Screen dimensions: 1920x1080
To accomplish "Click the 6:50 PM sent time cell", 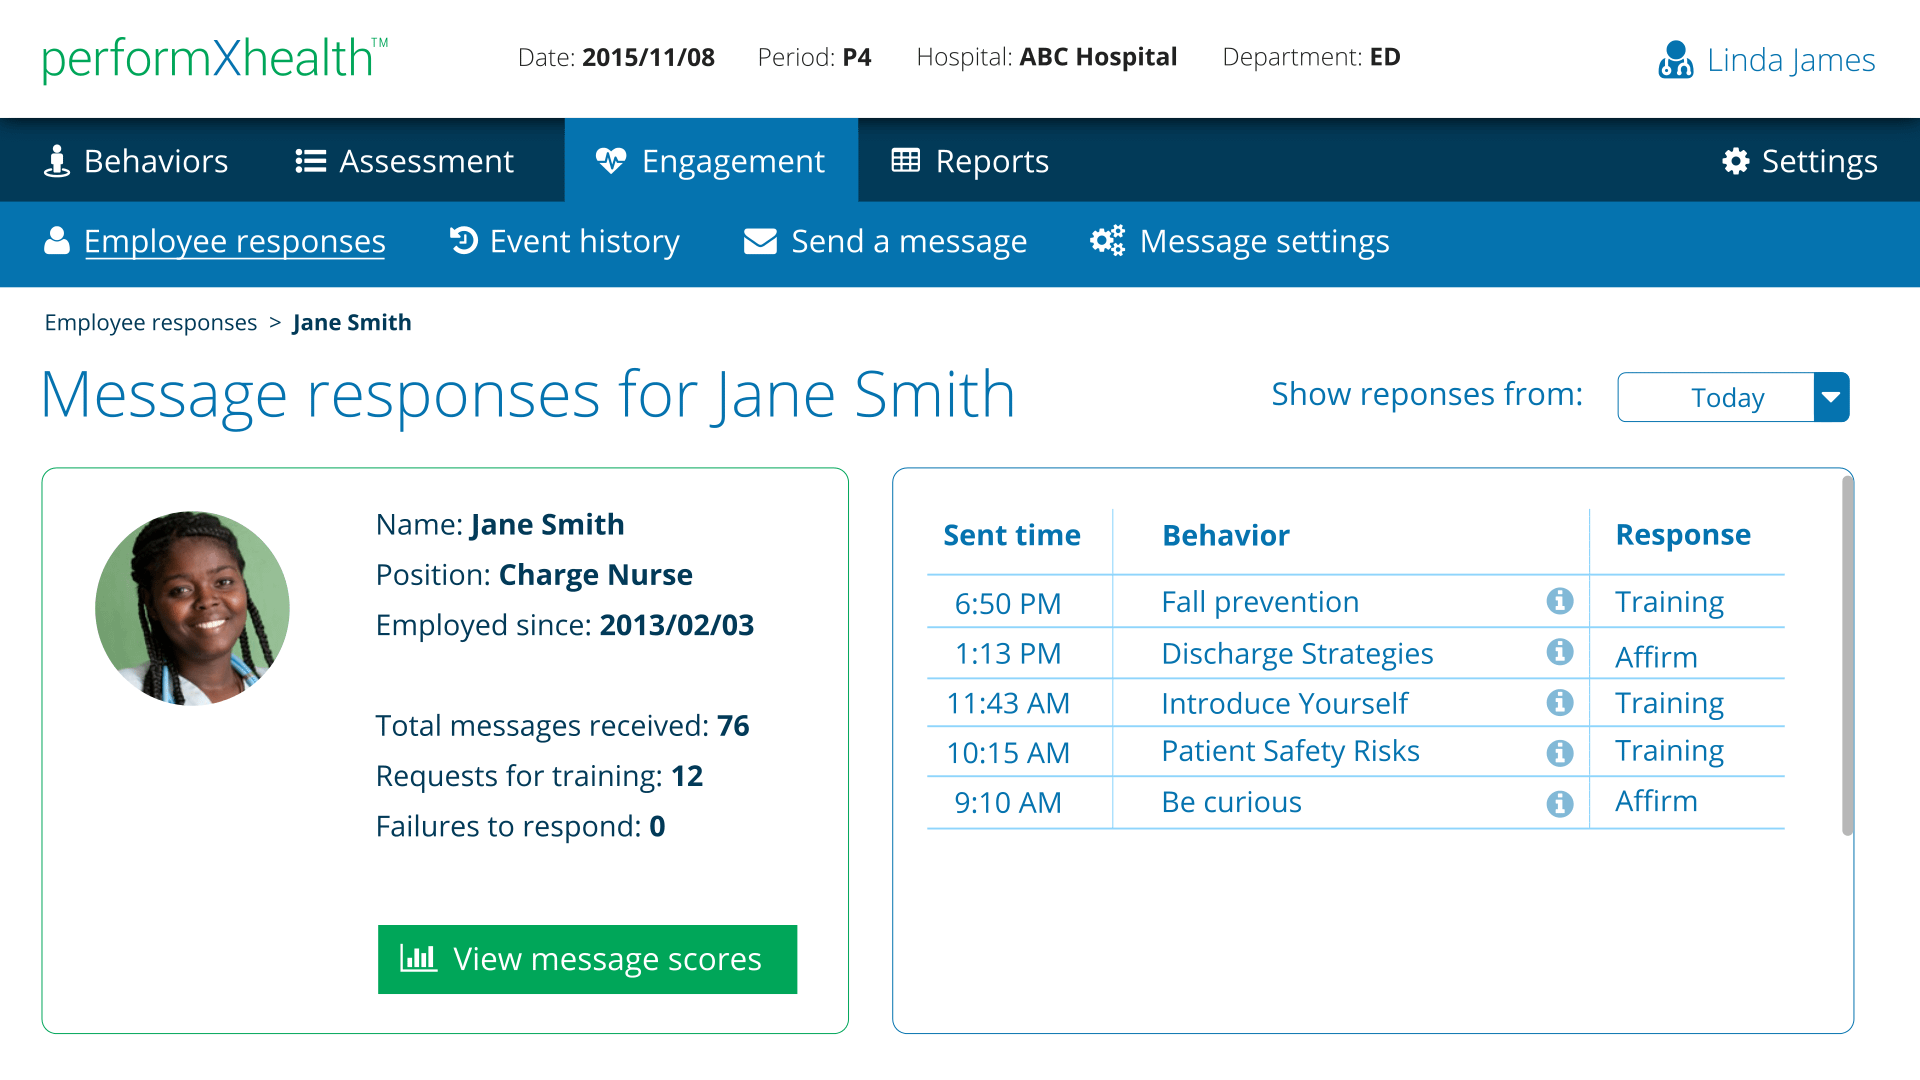I will (x=1008, y=603).
